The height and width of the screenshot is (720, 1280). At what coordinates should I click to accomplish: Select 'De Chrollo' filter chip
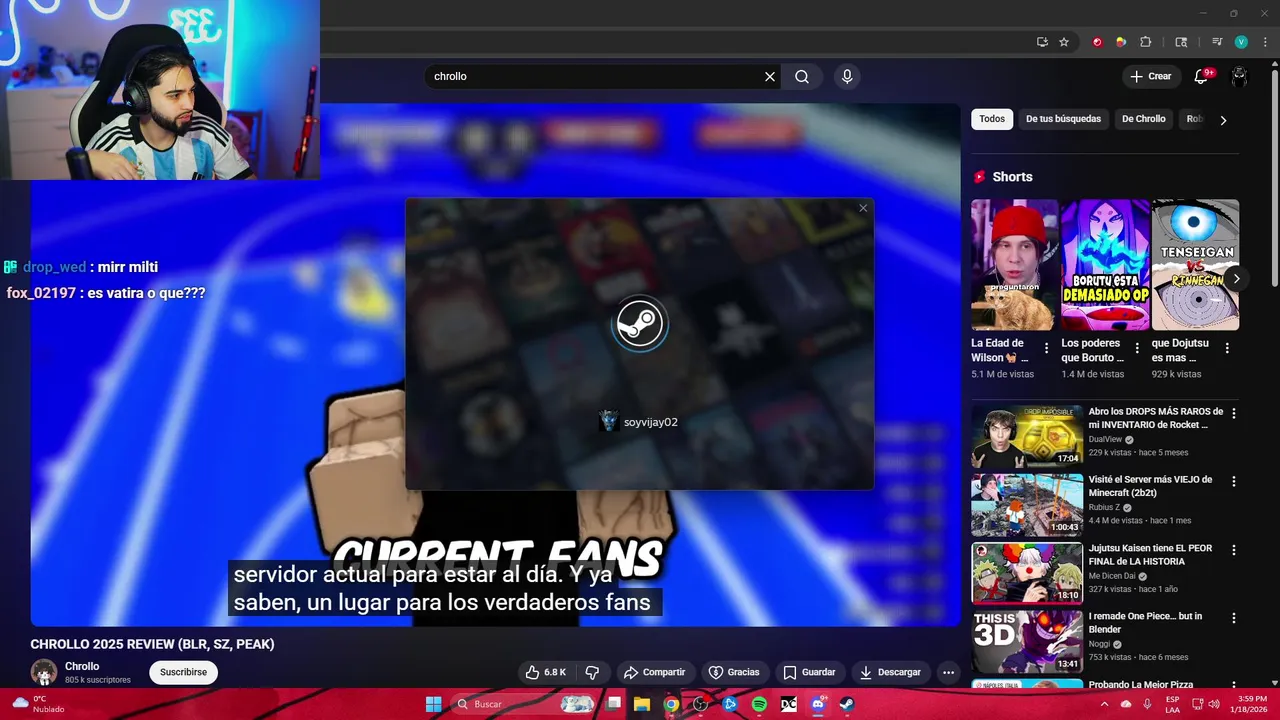click(x=1144, y=119)
